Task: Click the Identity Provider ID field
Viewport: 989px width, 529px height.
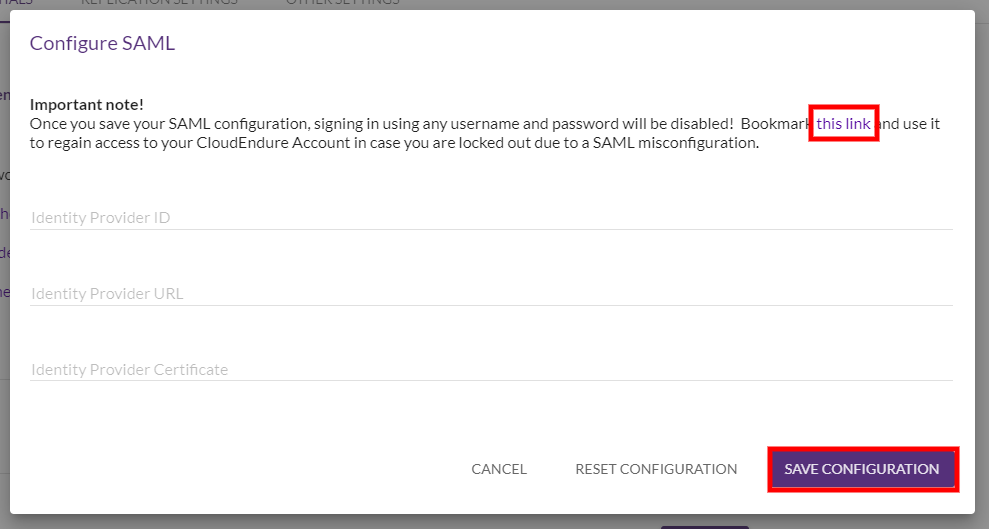Action: (x=490, y=217)
